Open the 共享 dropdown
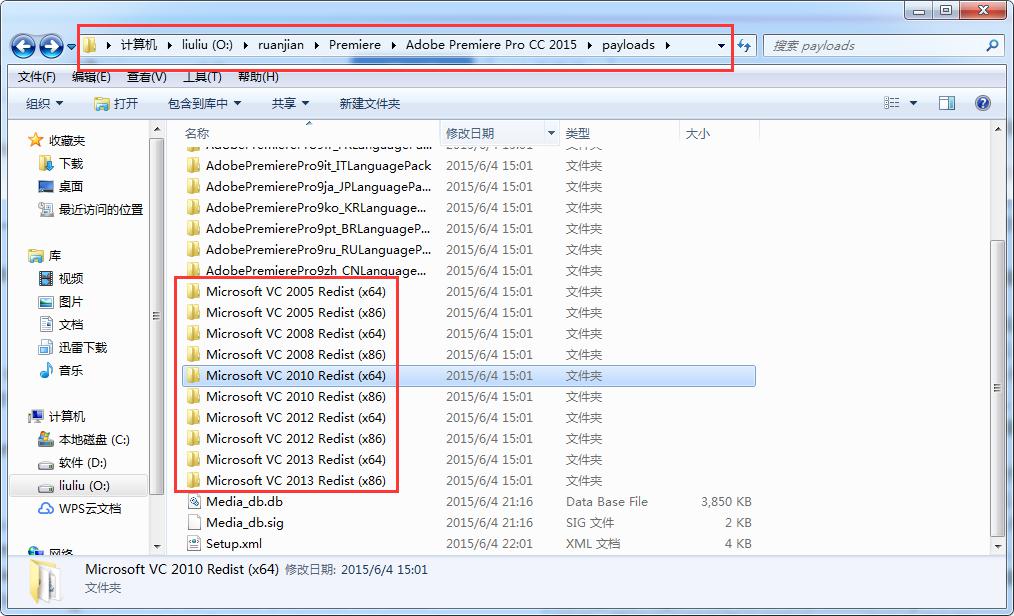Image resolution: width=1014 pixels, height=616 pixels. pos(290,103)
